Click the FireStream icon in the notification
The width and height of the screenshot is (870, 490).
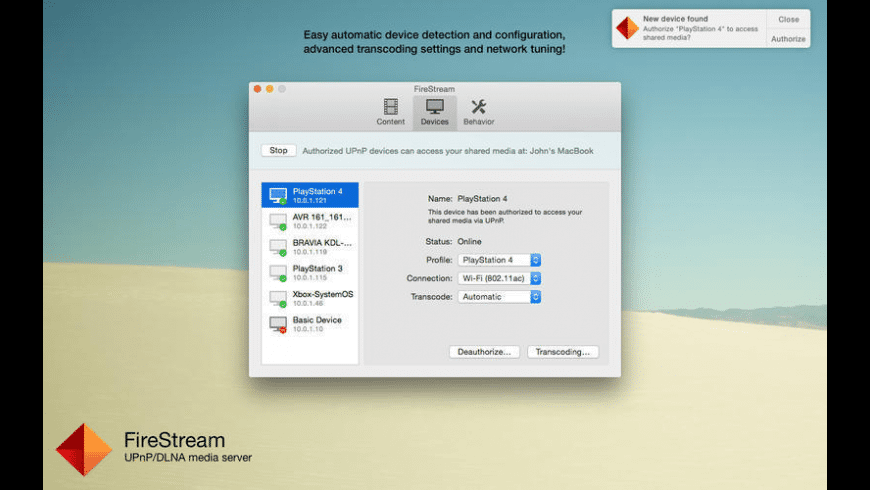pos(628,28)
